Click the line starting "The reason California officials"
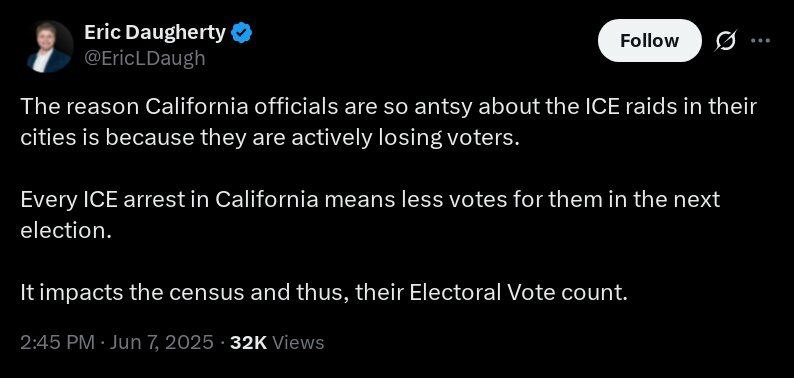The width and height of the screenshot is (794, 378). pos(388,107)
